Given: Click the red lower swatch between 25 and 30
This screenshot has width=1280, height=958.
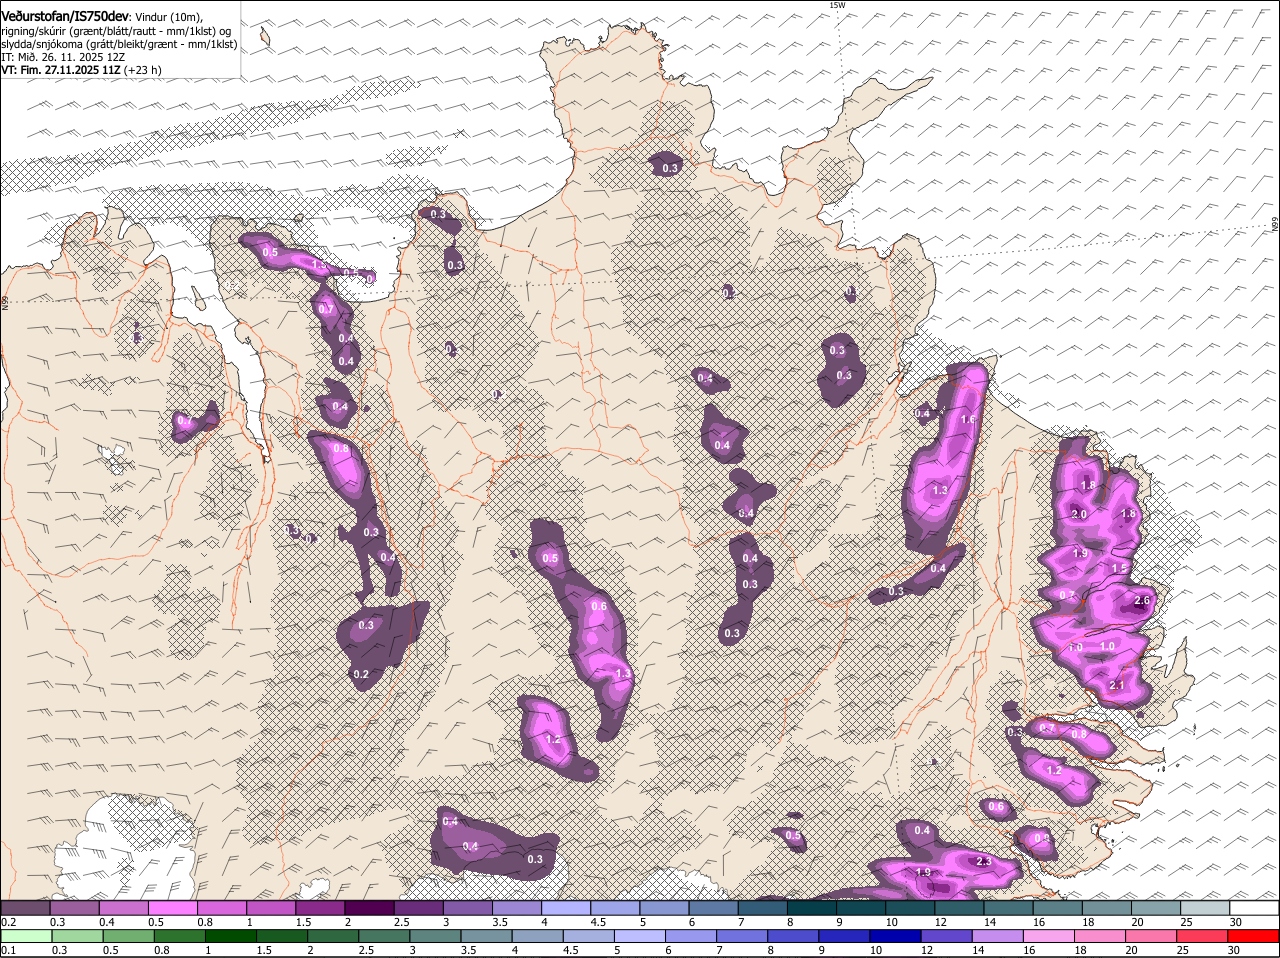Looking at the screenshot, I should pos(1204,936).
